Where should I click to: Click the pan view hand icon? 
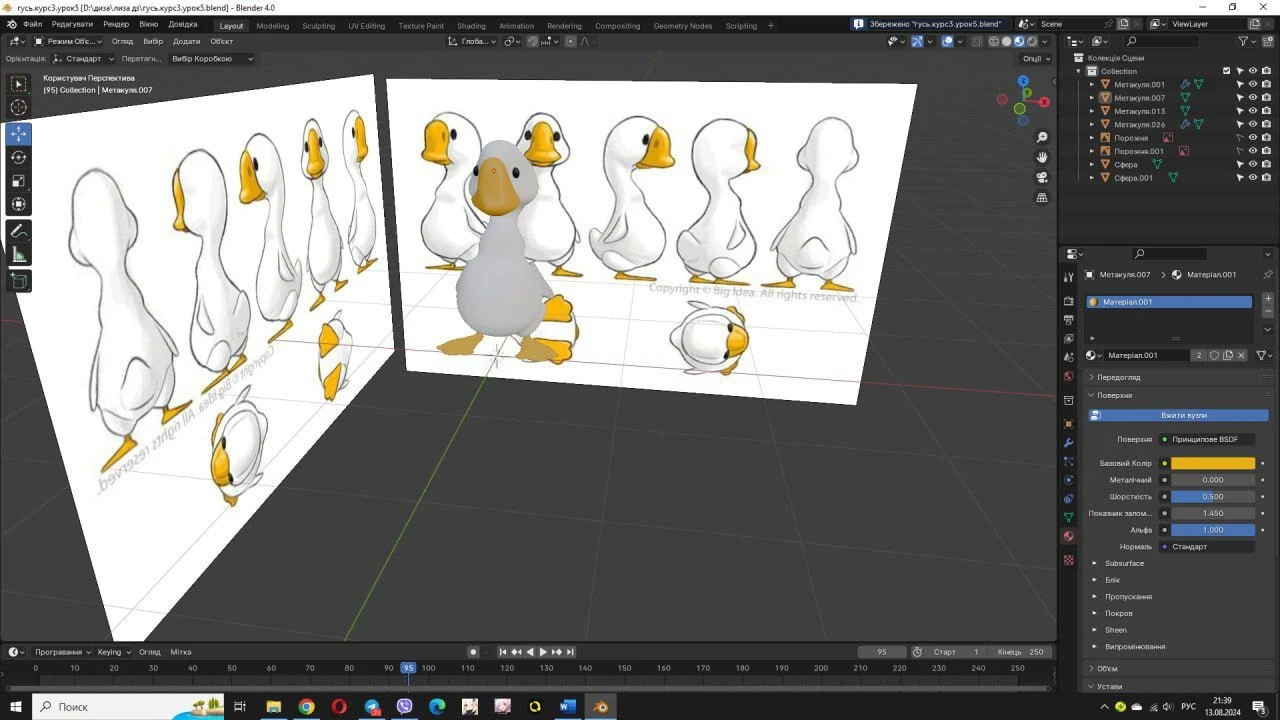click(x=1042, y=157)
